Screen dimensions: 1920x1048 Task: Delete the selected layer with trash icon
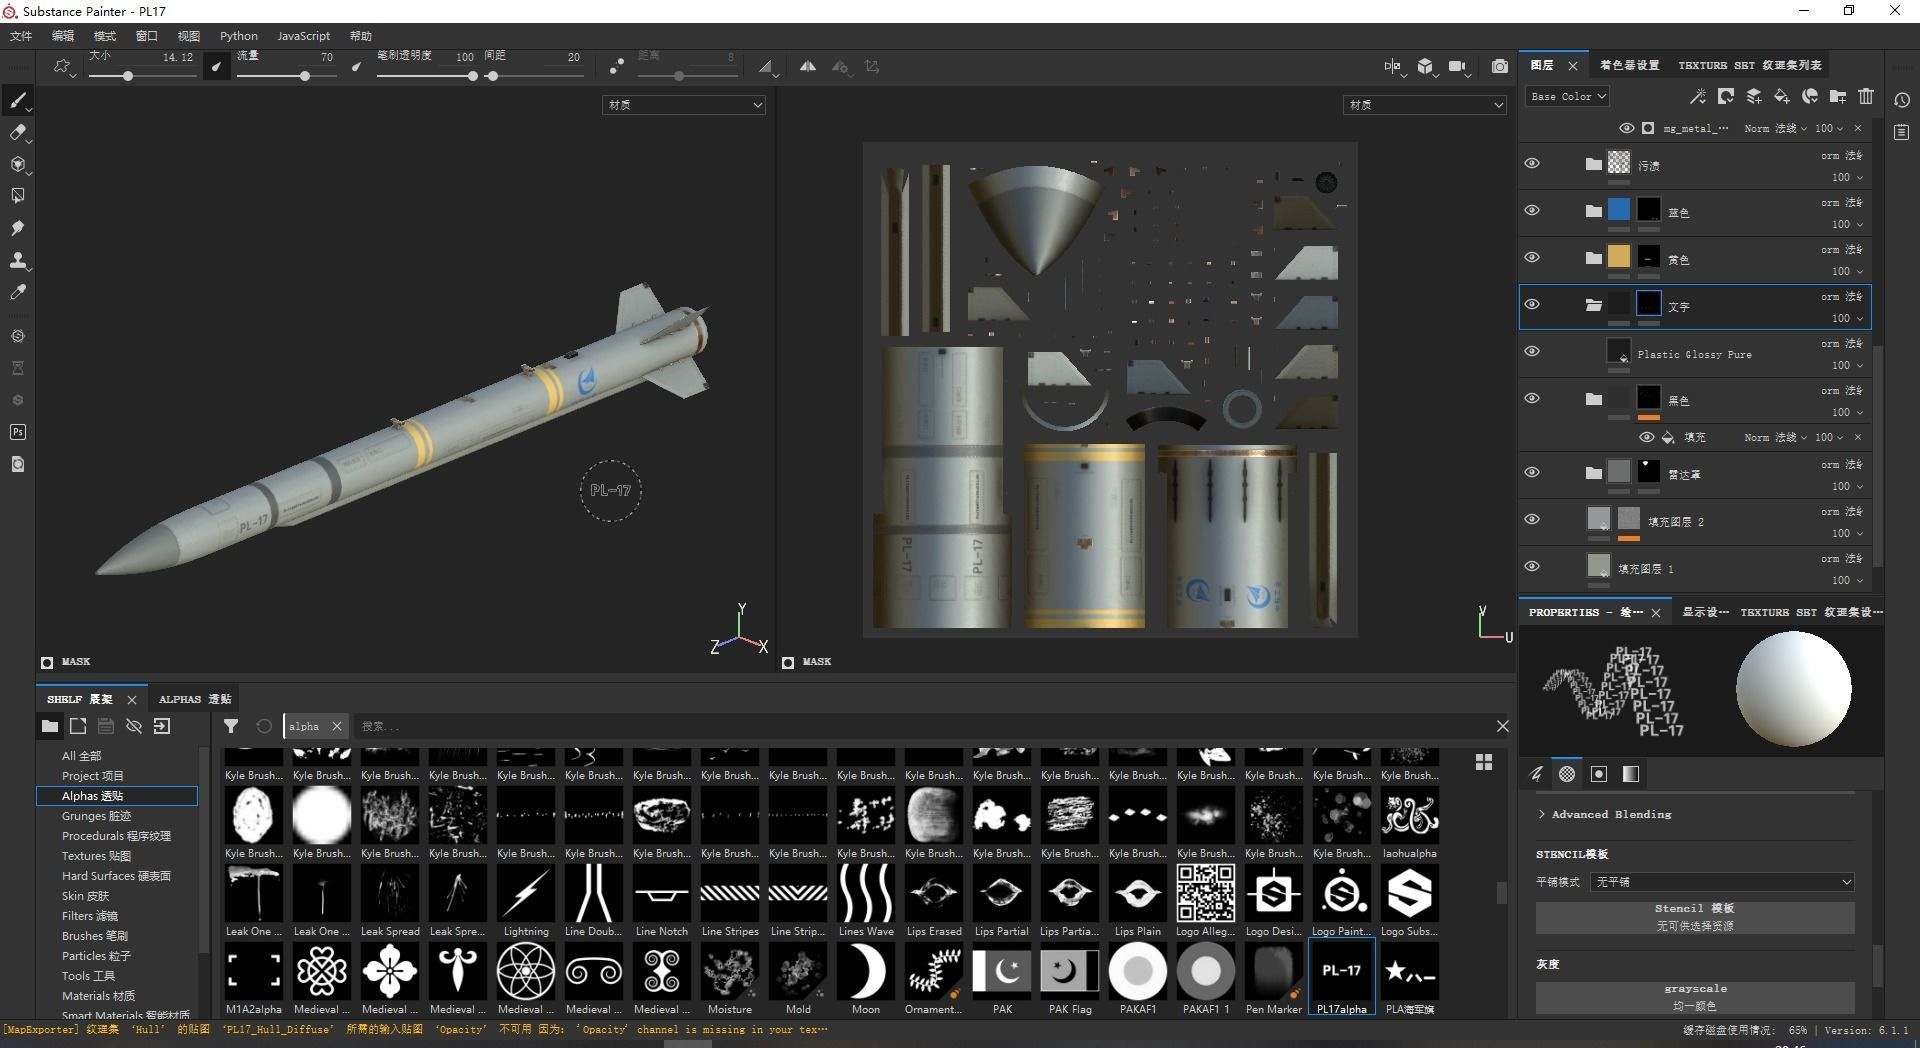click(1865, 96)
